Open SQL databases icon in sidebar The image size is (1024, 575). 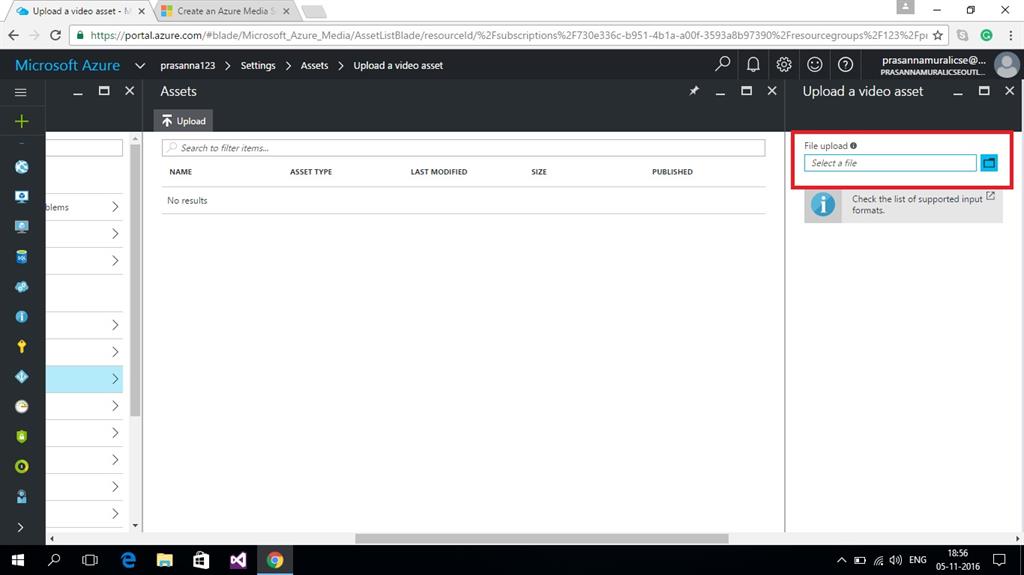pyautogui.click(x=22, y=257)
